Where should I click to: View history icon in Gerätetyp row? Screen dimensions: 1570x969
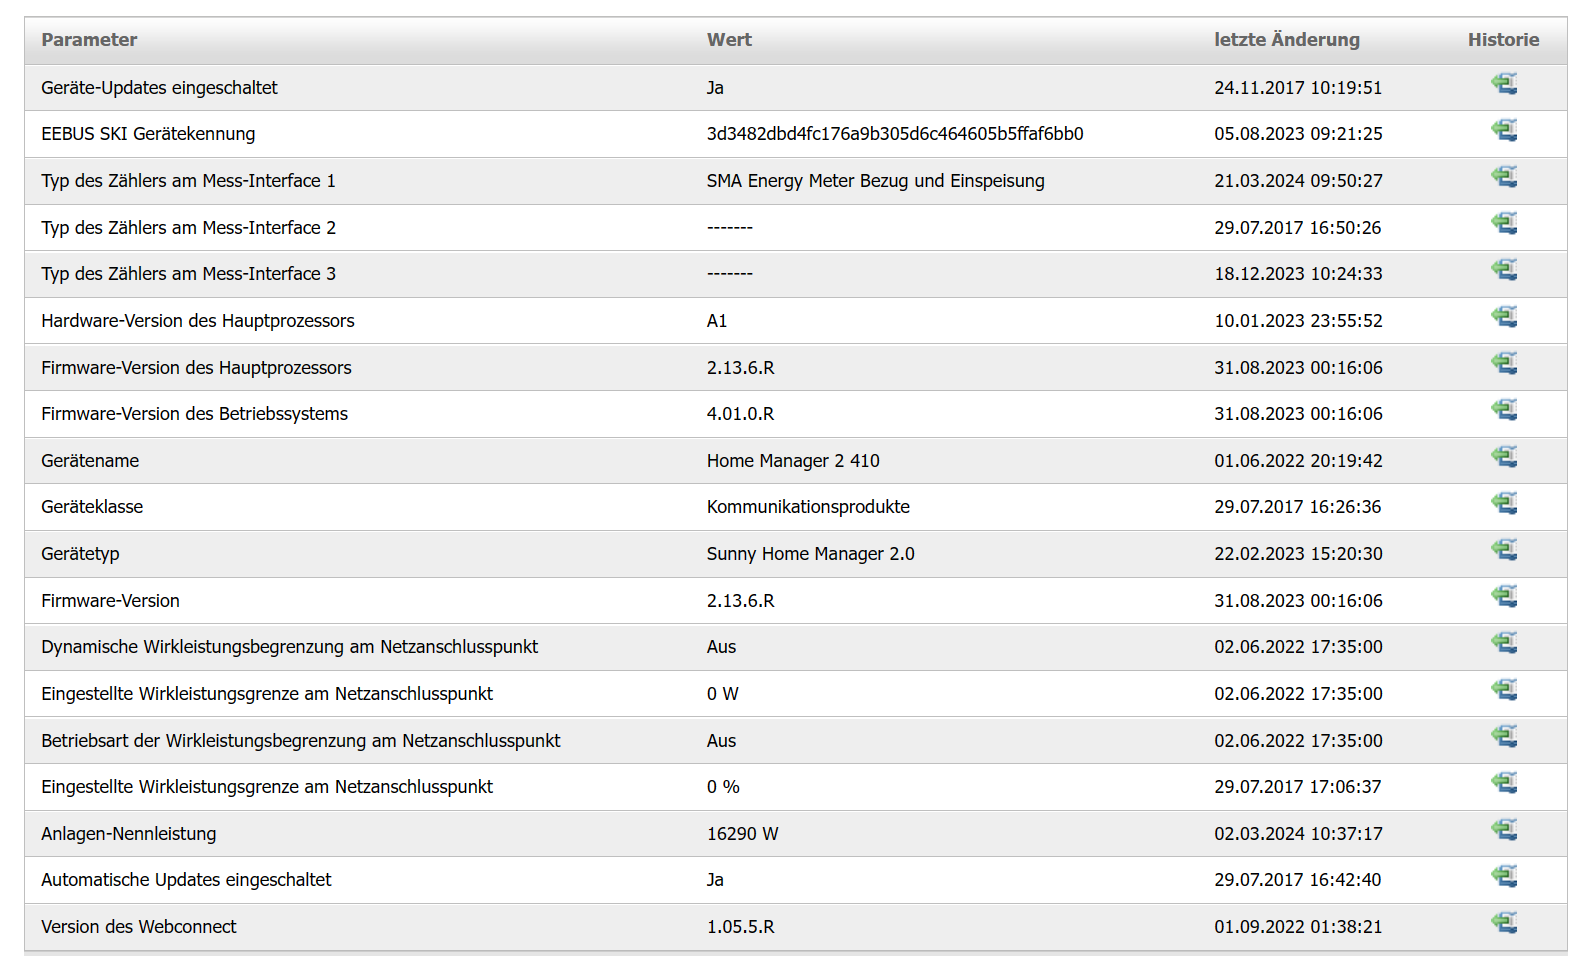point(1504,550)
